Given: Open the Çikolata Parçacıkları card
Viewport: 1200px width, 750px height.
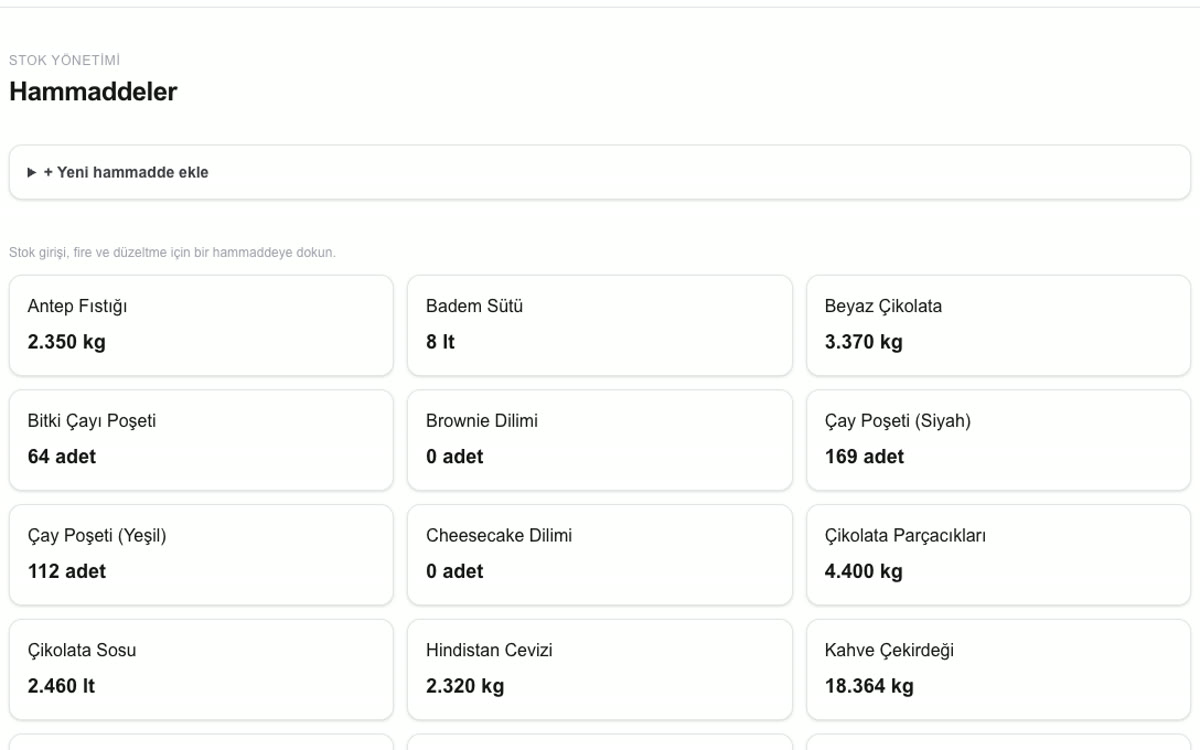Looking at the screenshot, I should 998,555.
